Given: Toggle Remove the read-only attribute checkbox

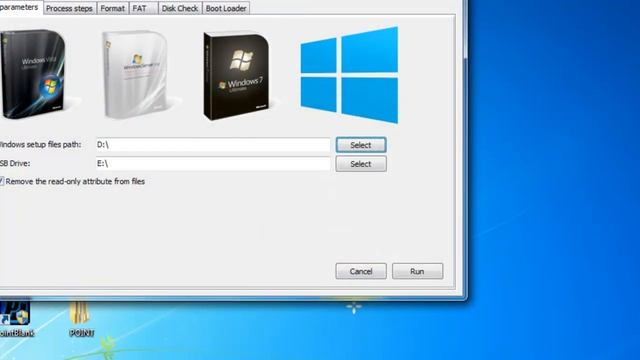Looking at the screenshot, I should pyautogui.click(x=2, y=181).
